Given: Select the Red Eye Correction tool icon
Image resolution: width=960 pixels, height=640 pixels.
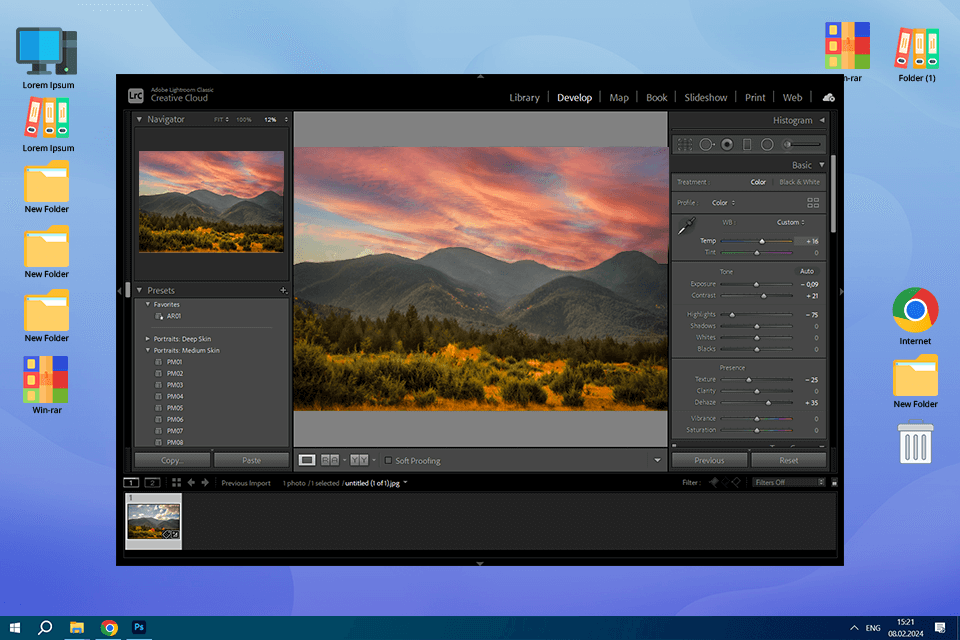Looking at the screenshot, I should (x=727, y=145).
